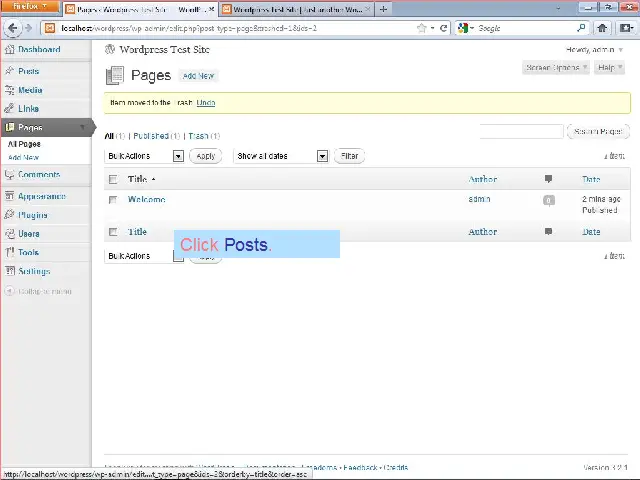The height and width of the screenshot is (480, 640).
Task: Click the Settings icon in sidebar
Action: tap(9, 271)
